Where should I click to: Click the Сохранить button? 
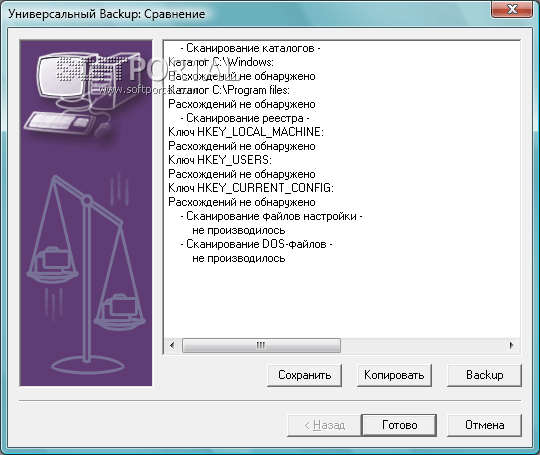coord(304,375)
